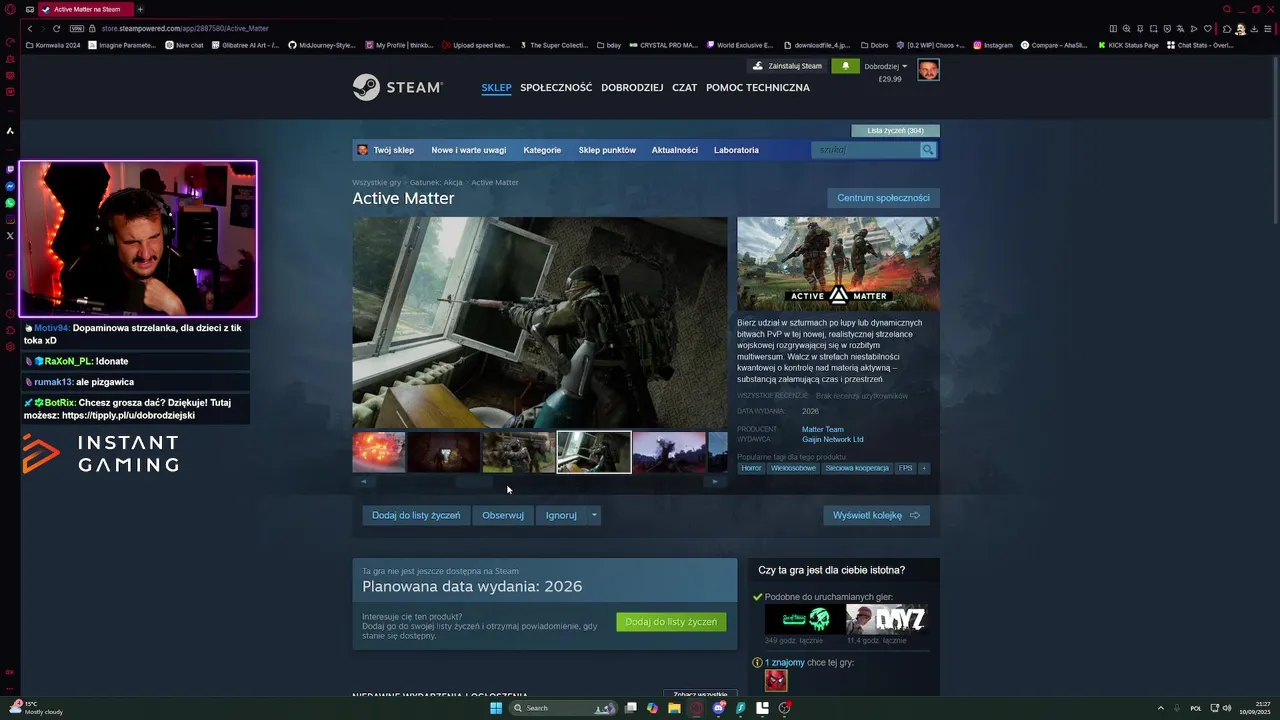
Task: Click the Windows taskbar Search box
Action: [562, 708]
